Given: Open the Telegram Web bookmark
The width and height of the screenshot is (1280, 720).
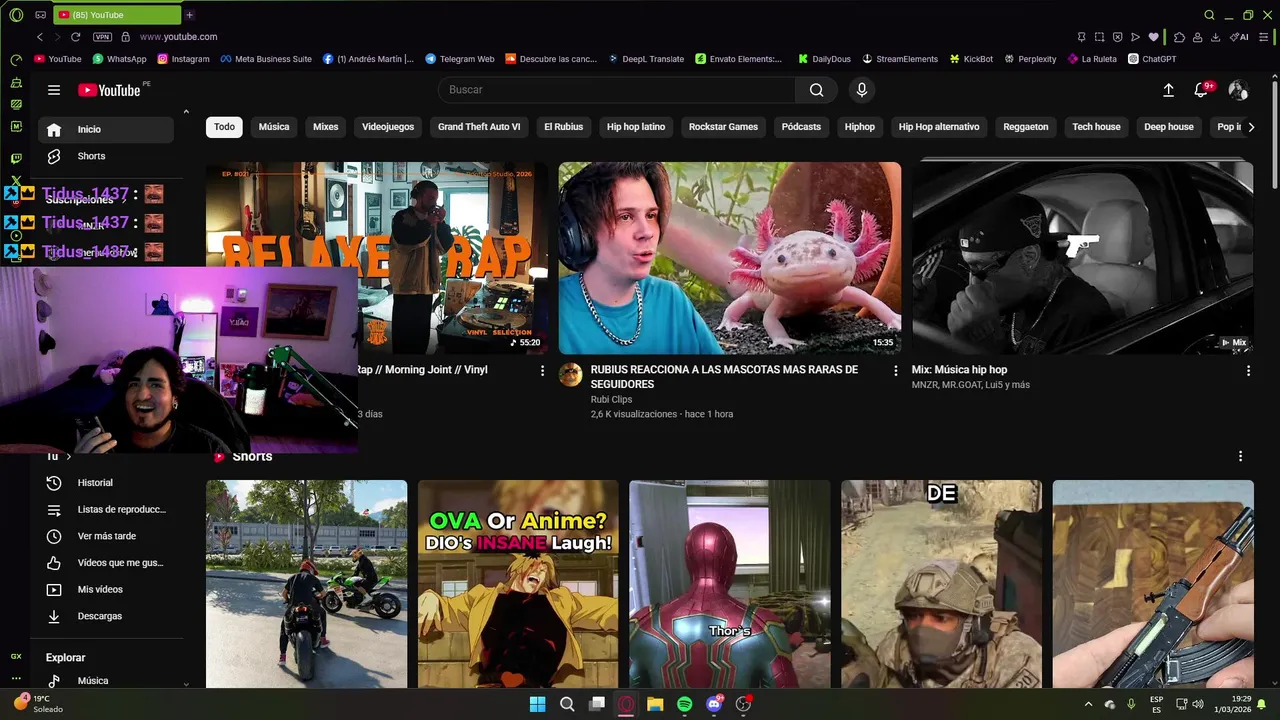Looking at the screenshot, I should point(459,59).
